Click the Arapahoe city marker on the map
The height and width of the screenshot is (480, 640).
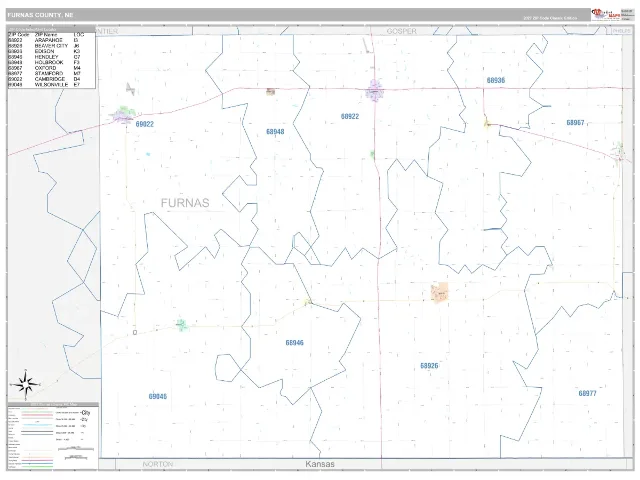click(375, 91)
